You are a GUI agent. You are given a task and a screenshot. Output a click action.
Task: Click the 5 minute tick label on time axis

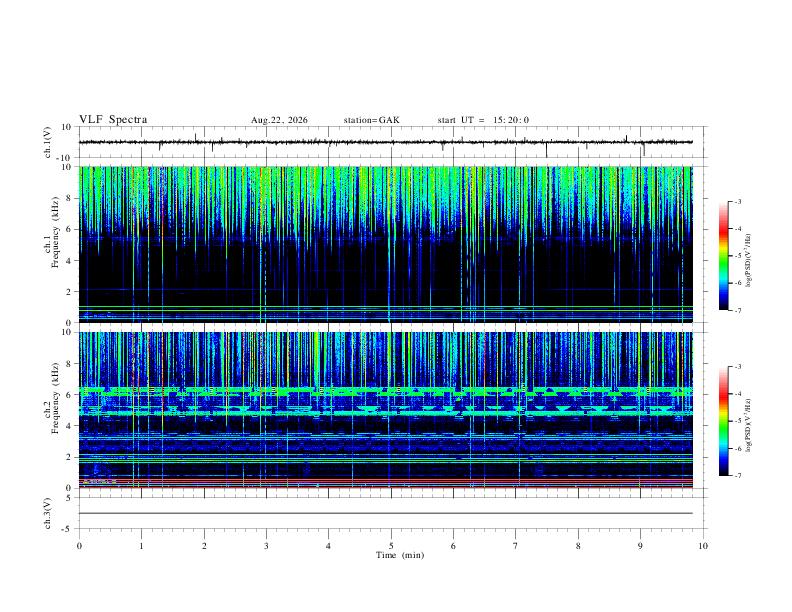tap(391, 546)
